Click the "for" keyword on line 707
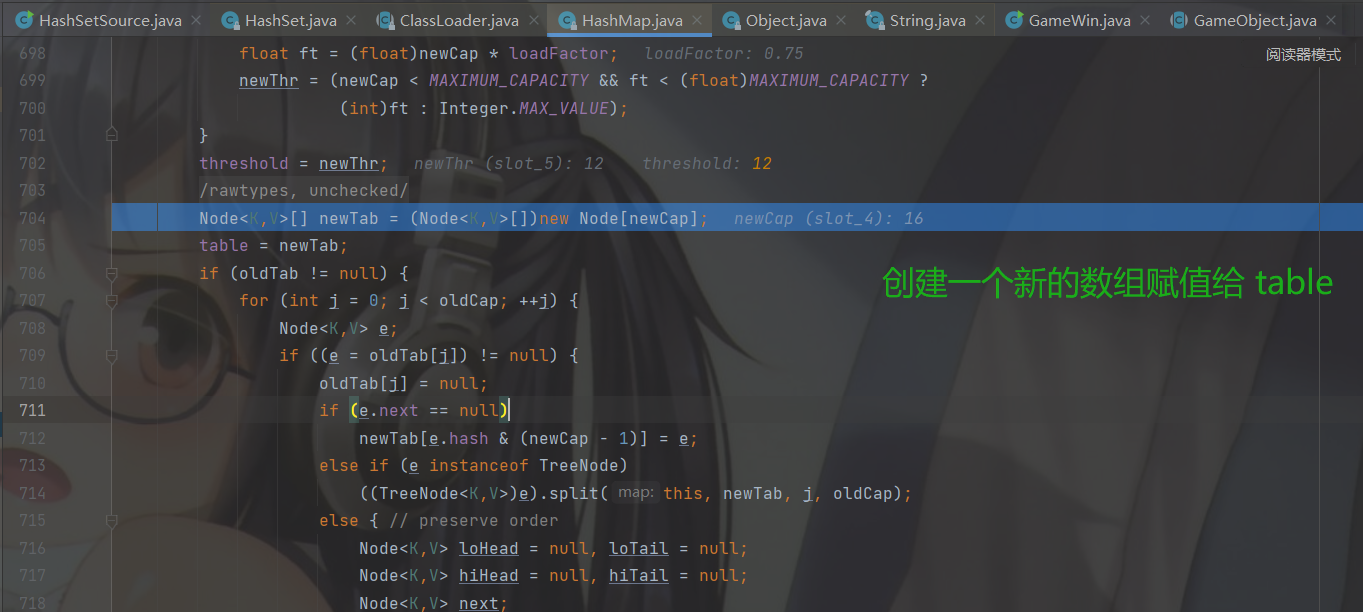Screen dimensions: 1363x612 (254, 300)
